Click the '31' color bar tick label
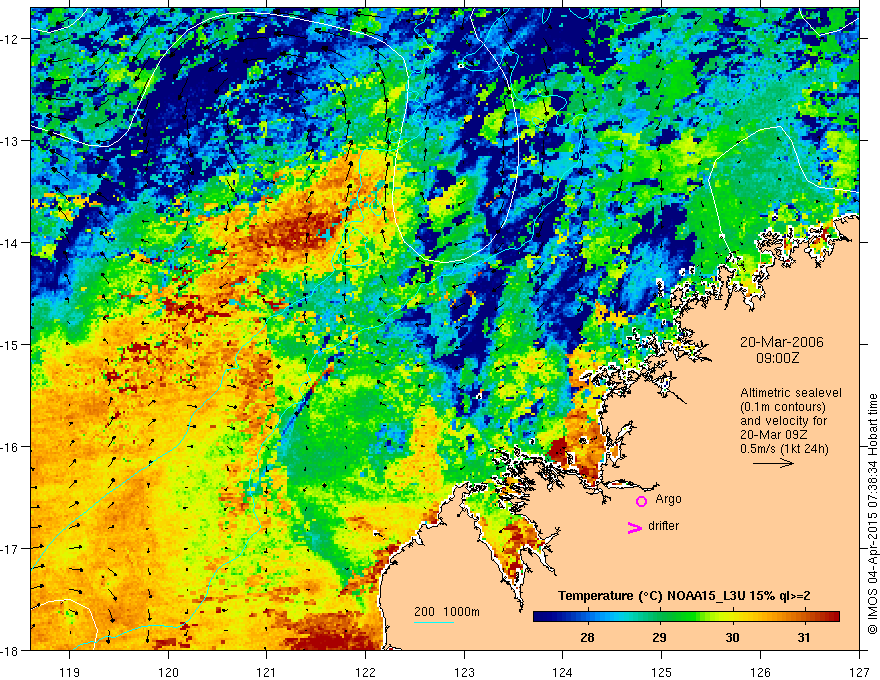 (x=804, y=637)
